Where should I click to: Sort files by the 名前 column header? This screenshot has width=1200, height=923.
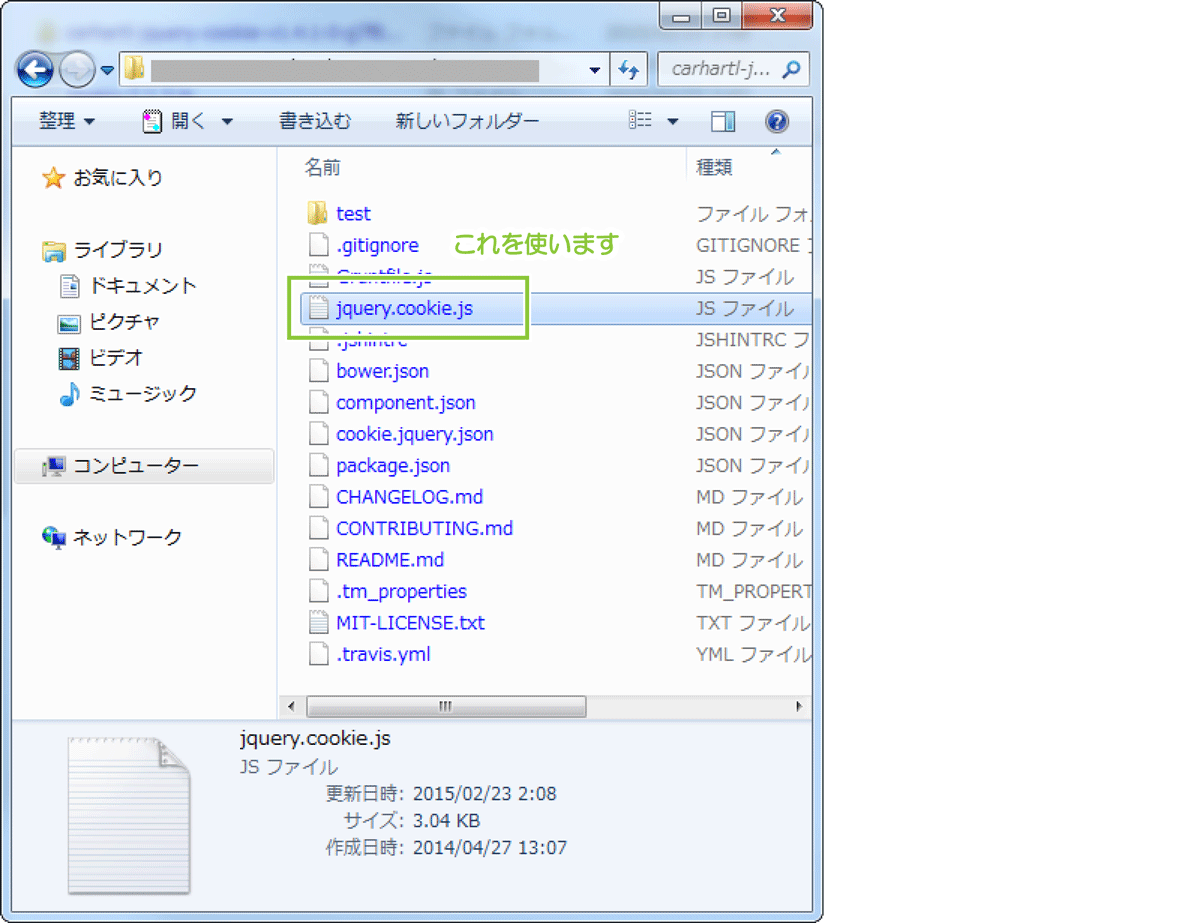click(x=321, y=167)
